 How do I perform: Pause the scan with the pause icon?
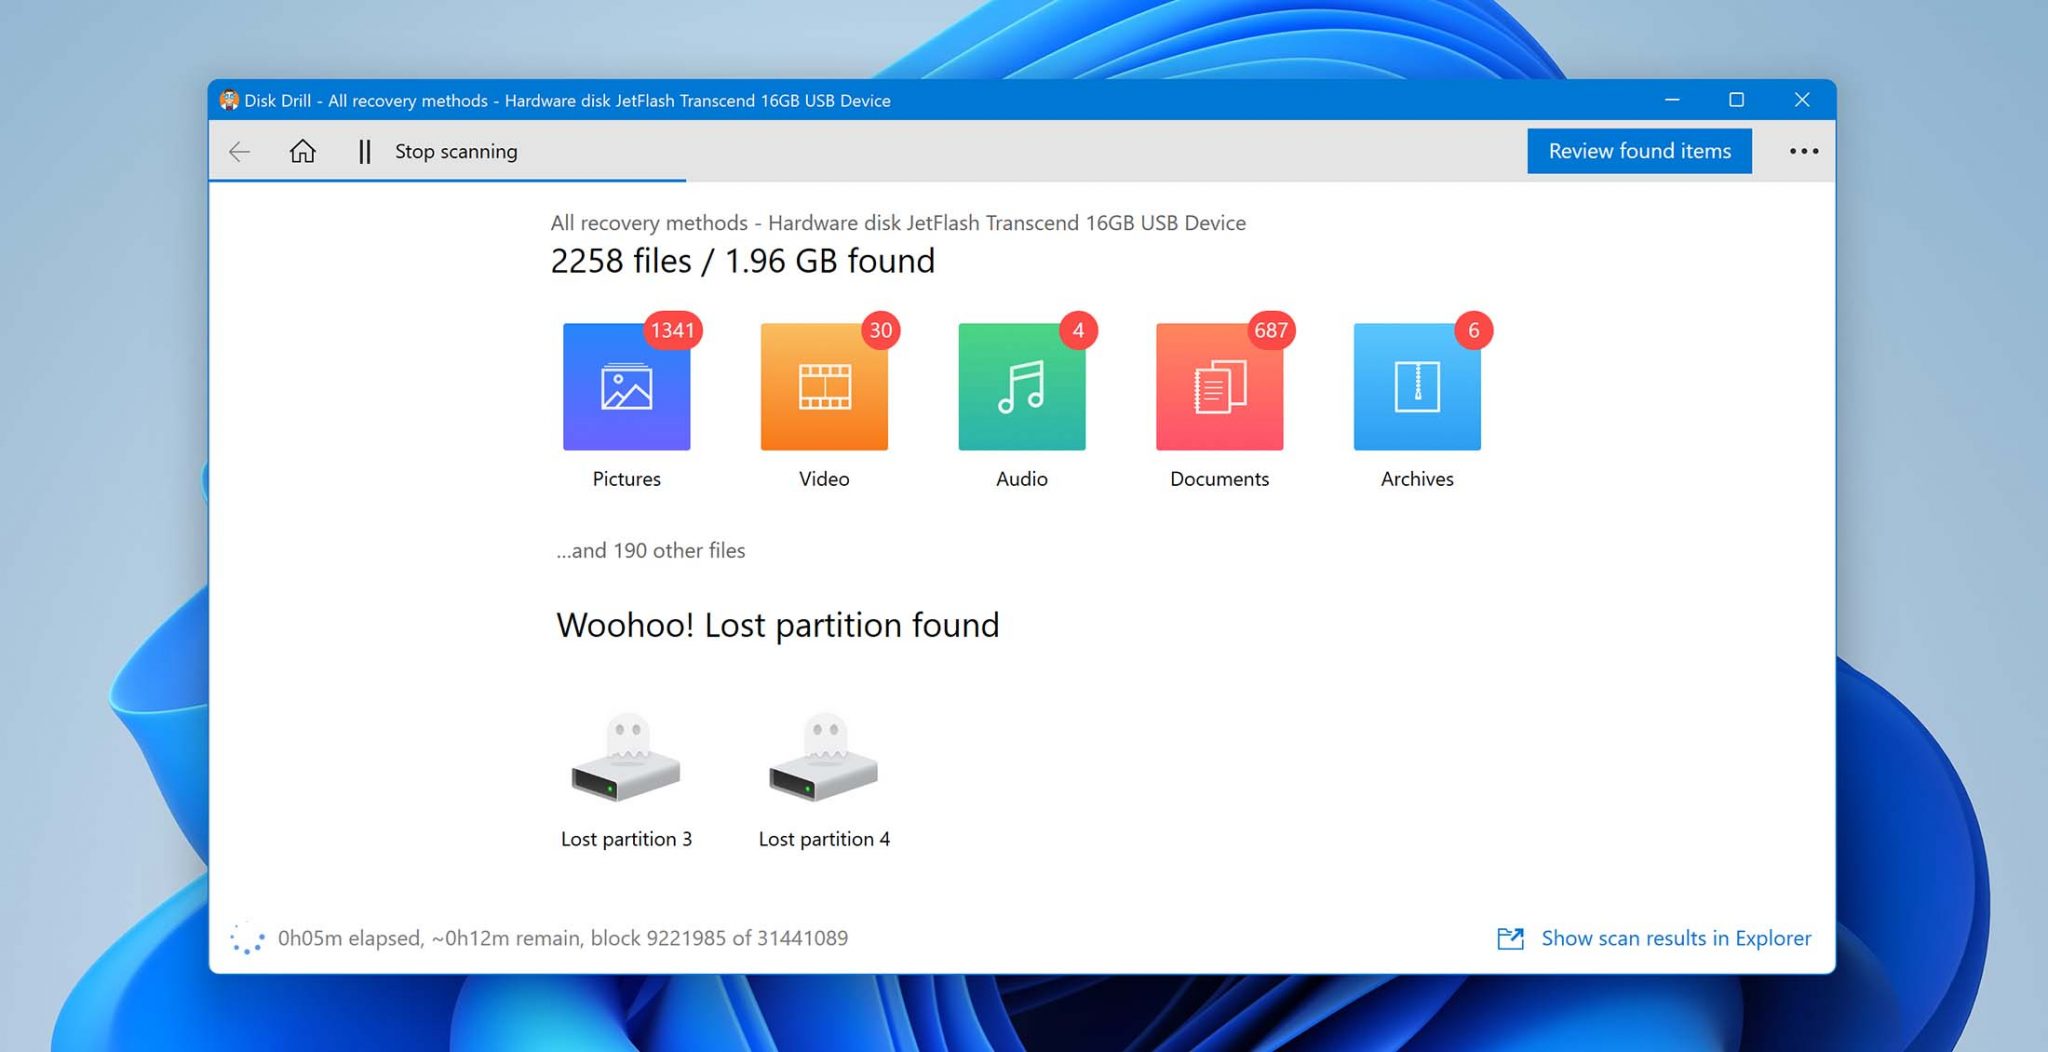coord(364,151)
